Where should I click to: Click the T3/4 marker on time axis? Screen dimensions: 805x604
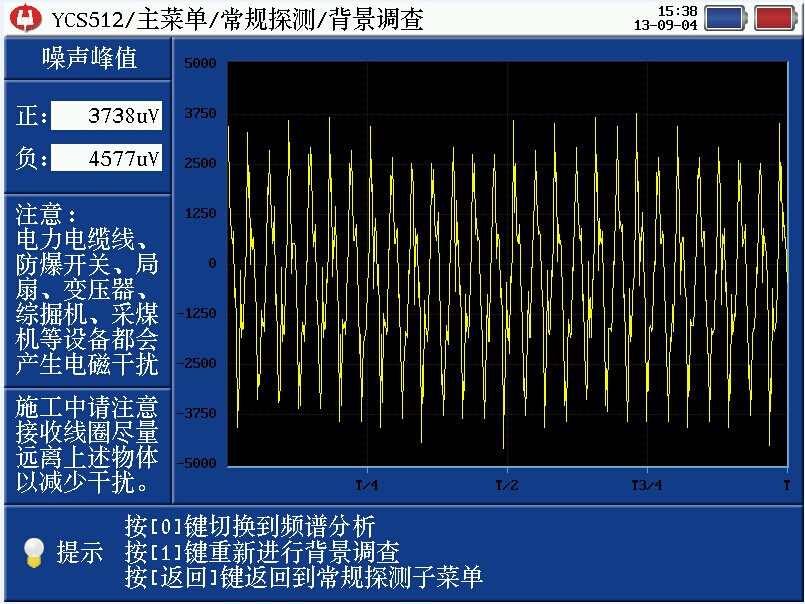(646, 485)
